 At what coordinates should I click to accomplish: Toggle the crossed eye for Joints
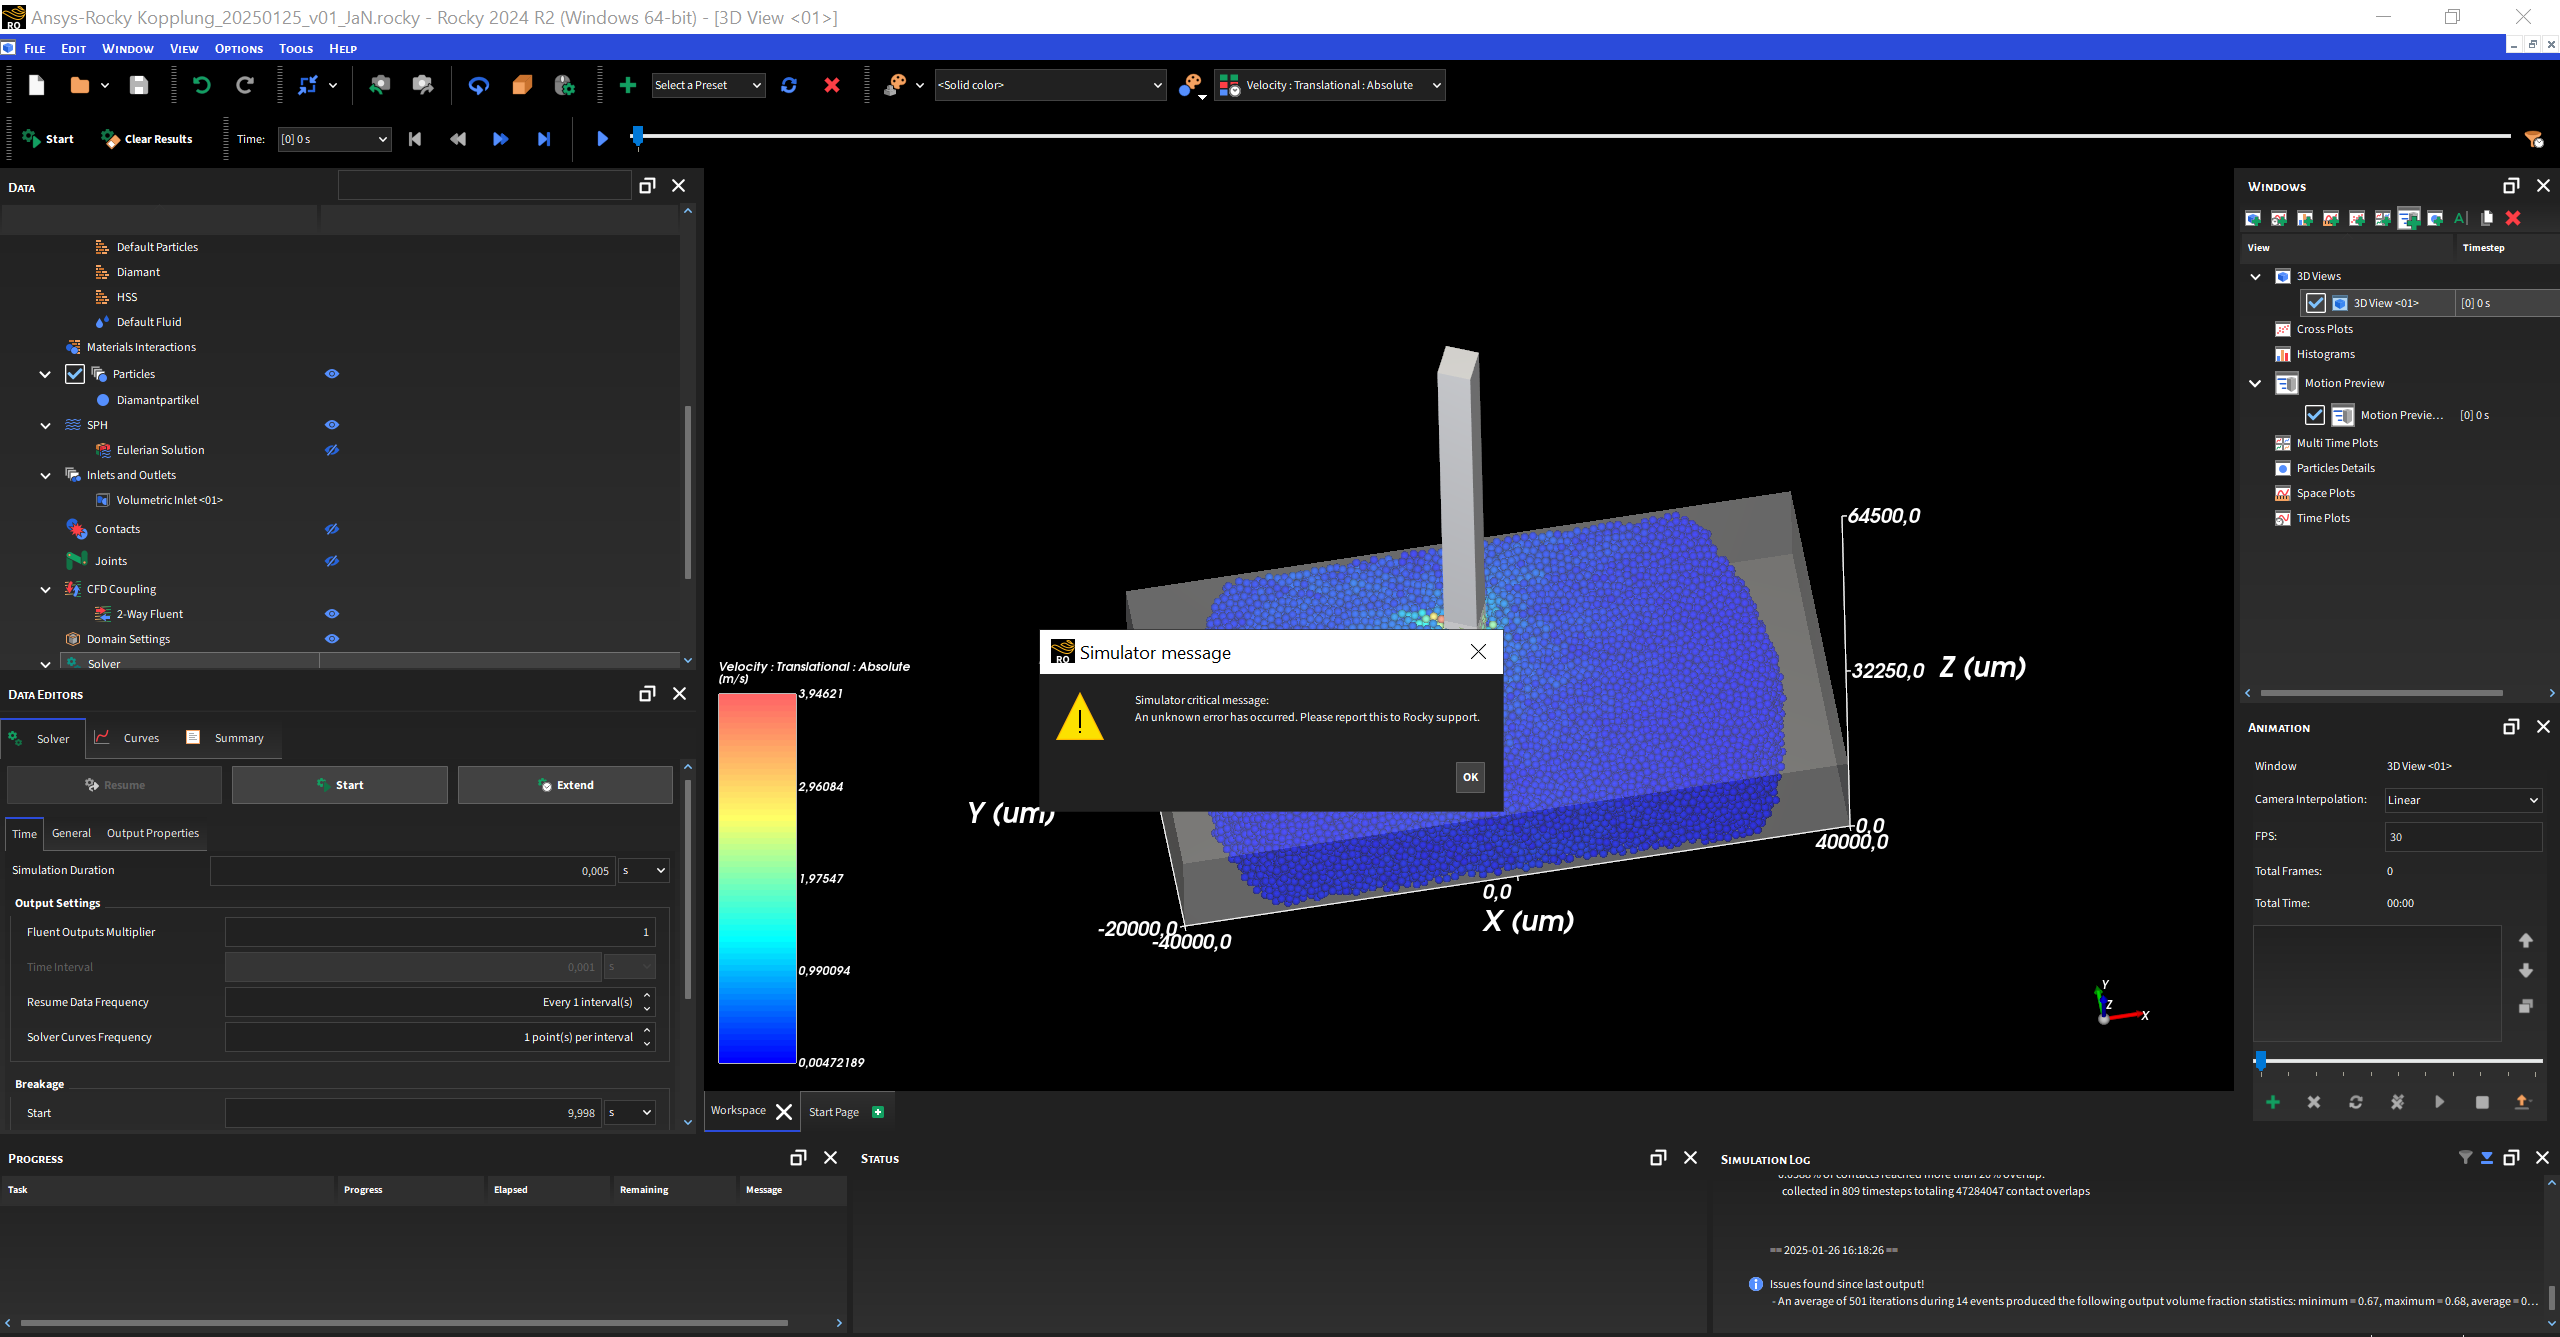pos(332,561)
